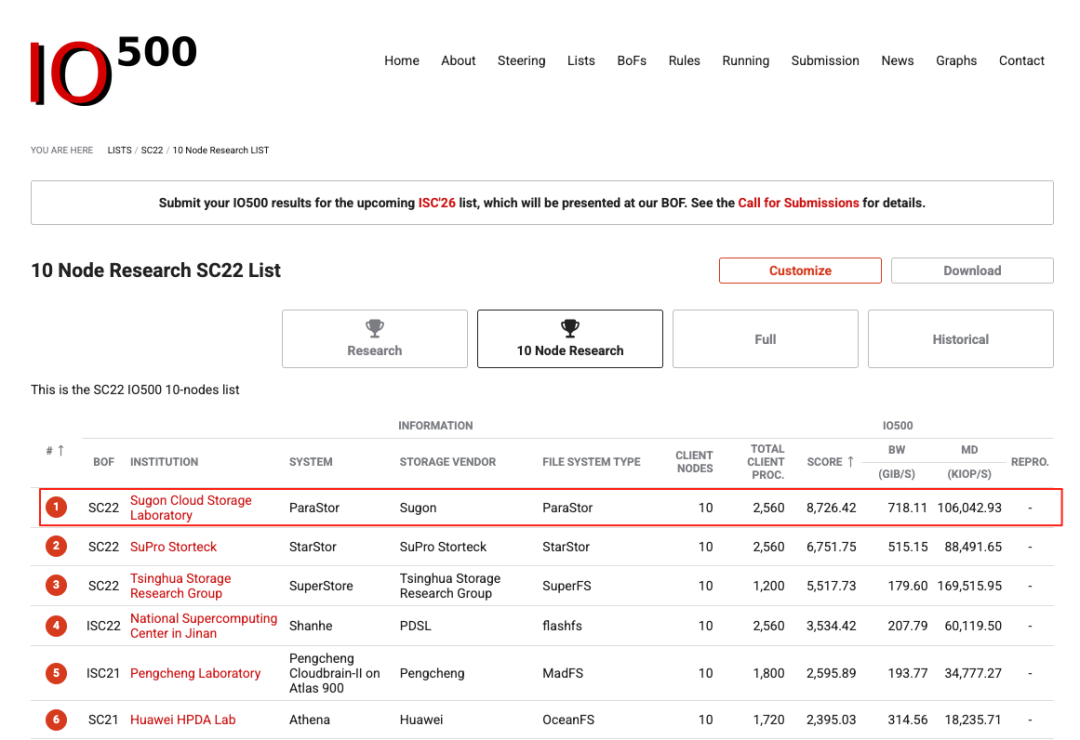This screenshot has height=740, width=1080.
Task: Click the REPRO. column header
Action: [x=1030, y=462]
